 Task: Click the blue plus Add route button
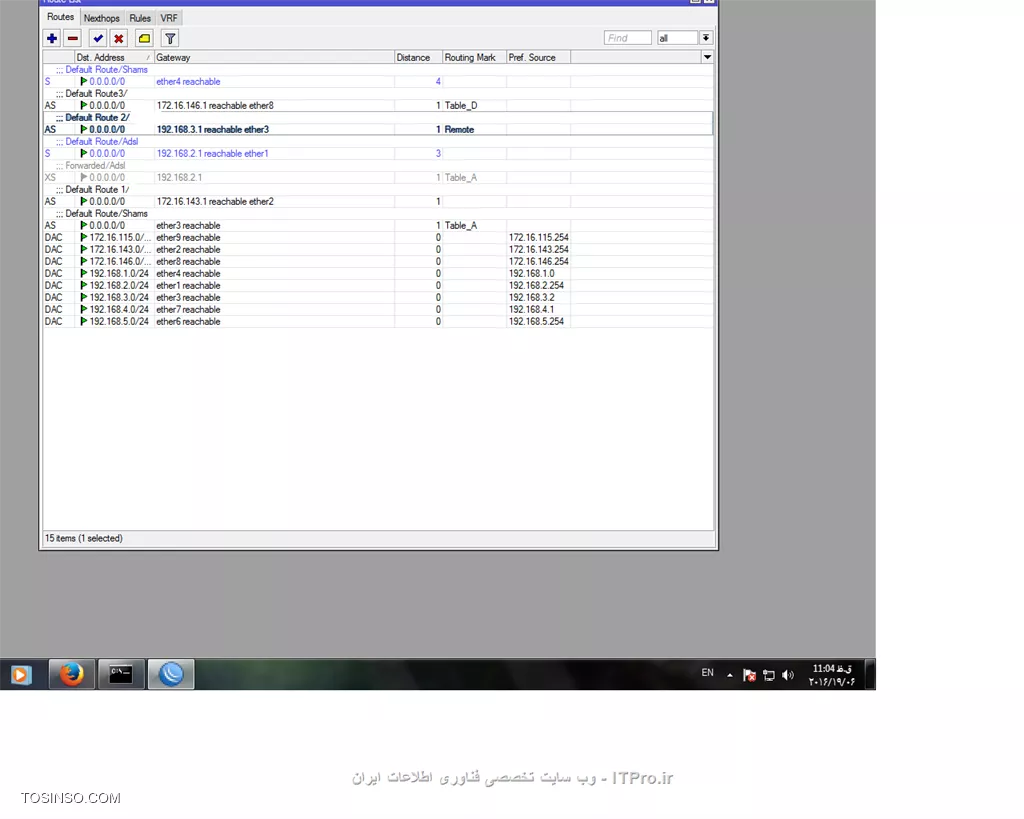(x=52, y=39)
